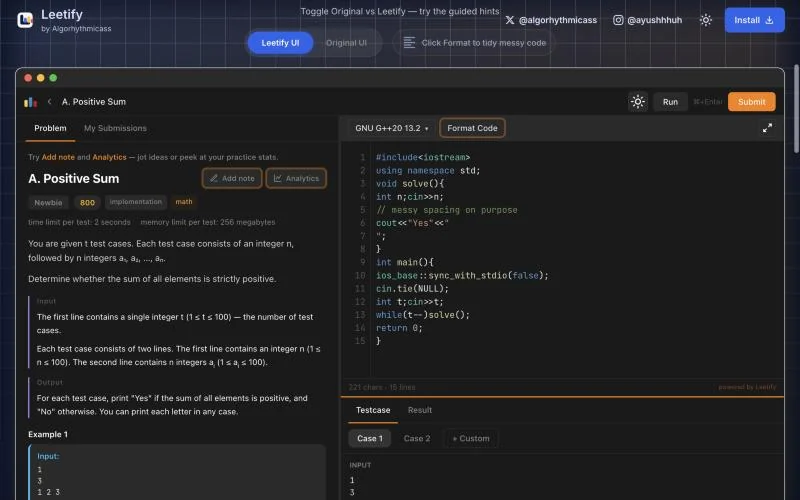Go back using the chevron arrow
The image size is (800, 500).
pos(49,102)
